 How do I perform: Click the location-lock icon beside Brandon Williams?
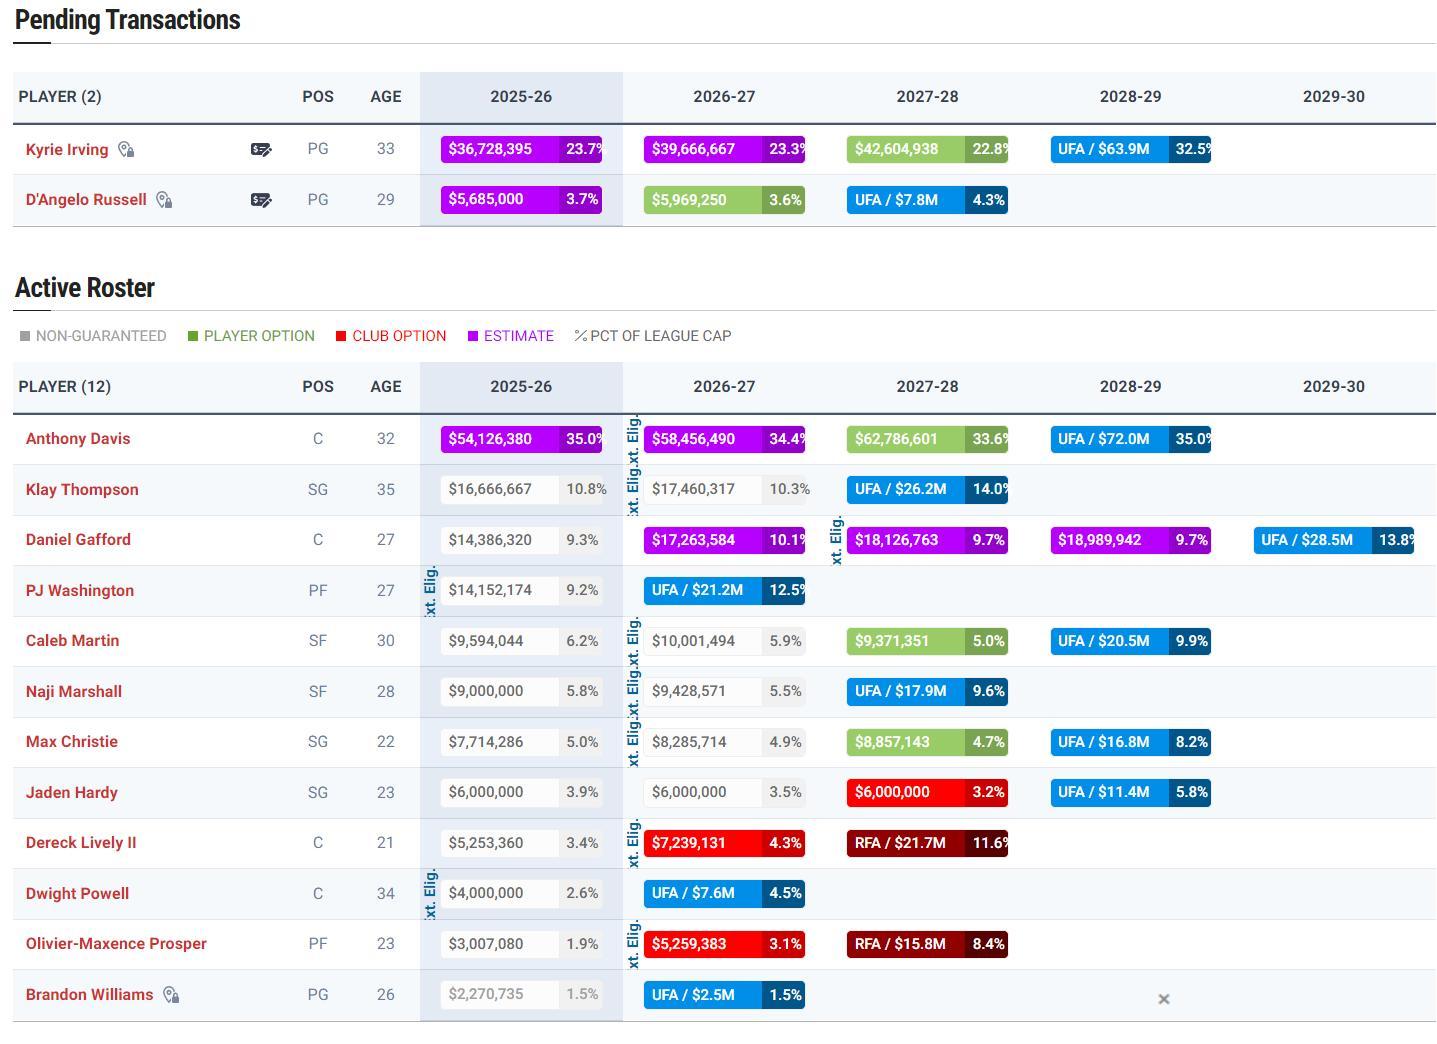point(171,995)
